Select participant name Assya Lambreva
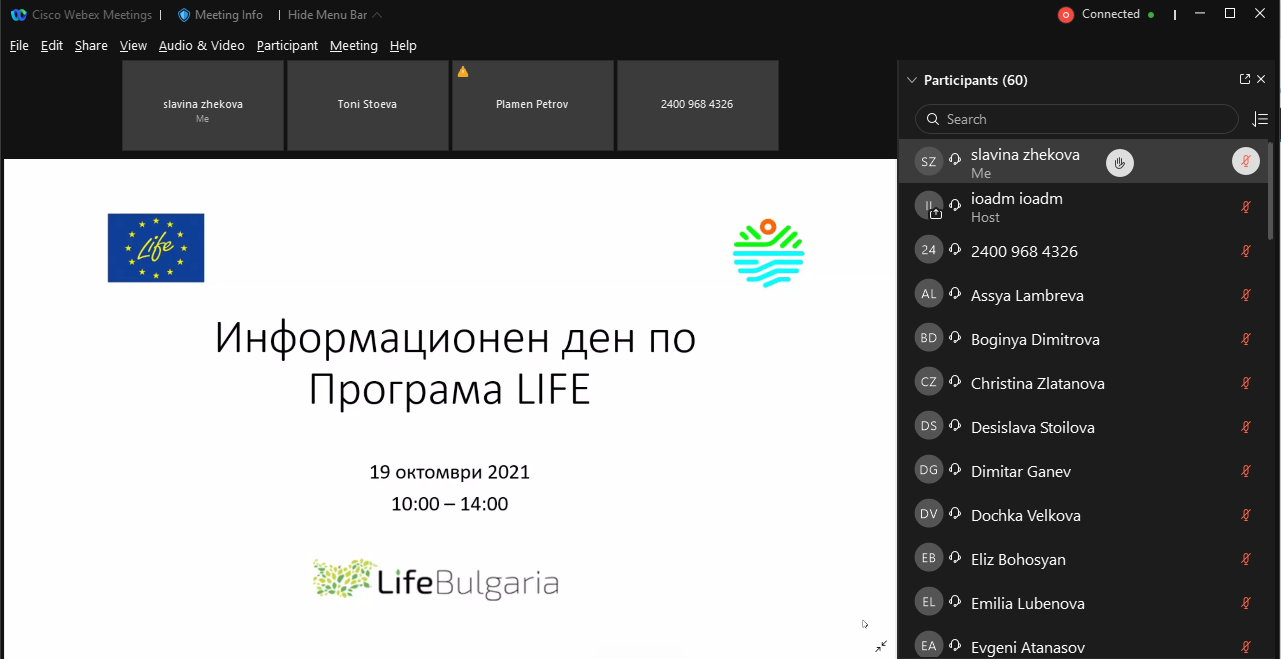Viewport: 1281px width, 659px height. (1027, 295)
